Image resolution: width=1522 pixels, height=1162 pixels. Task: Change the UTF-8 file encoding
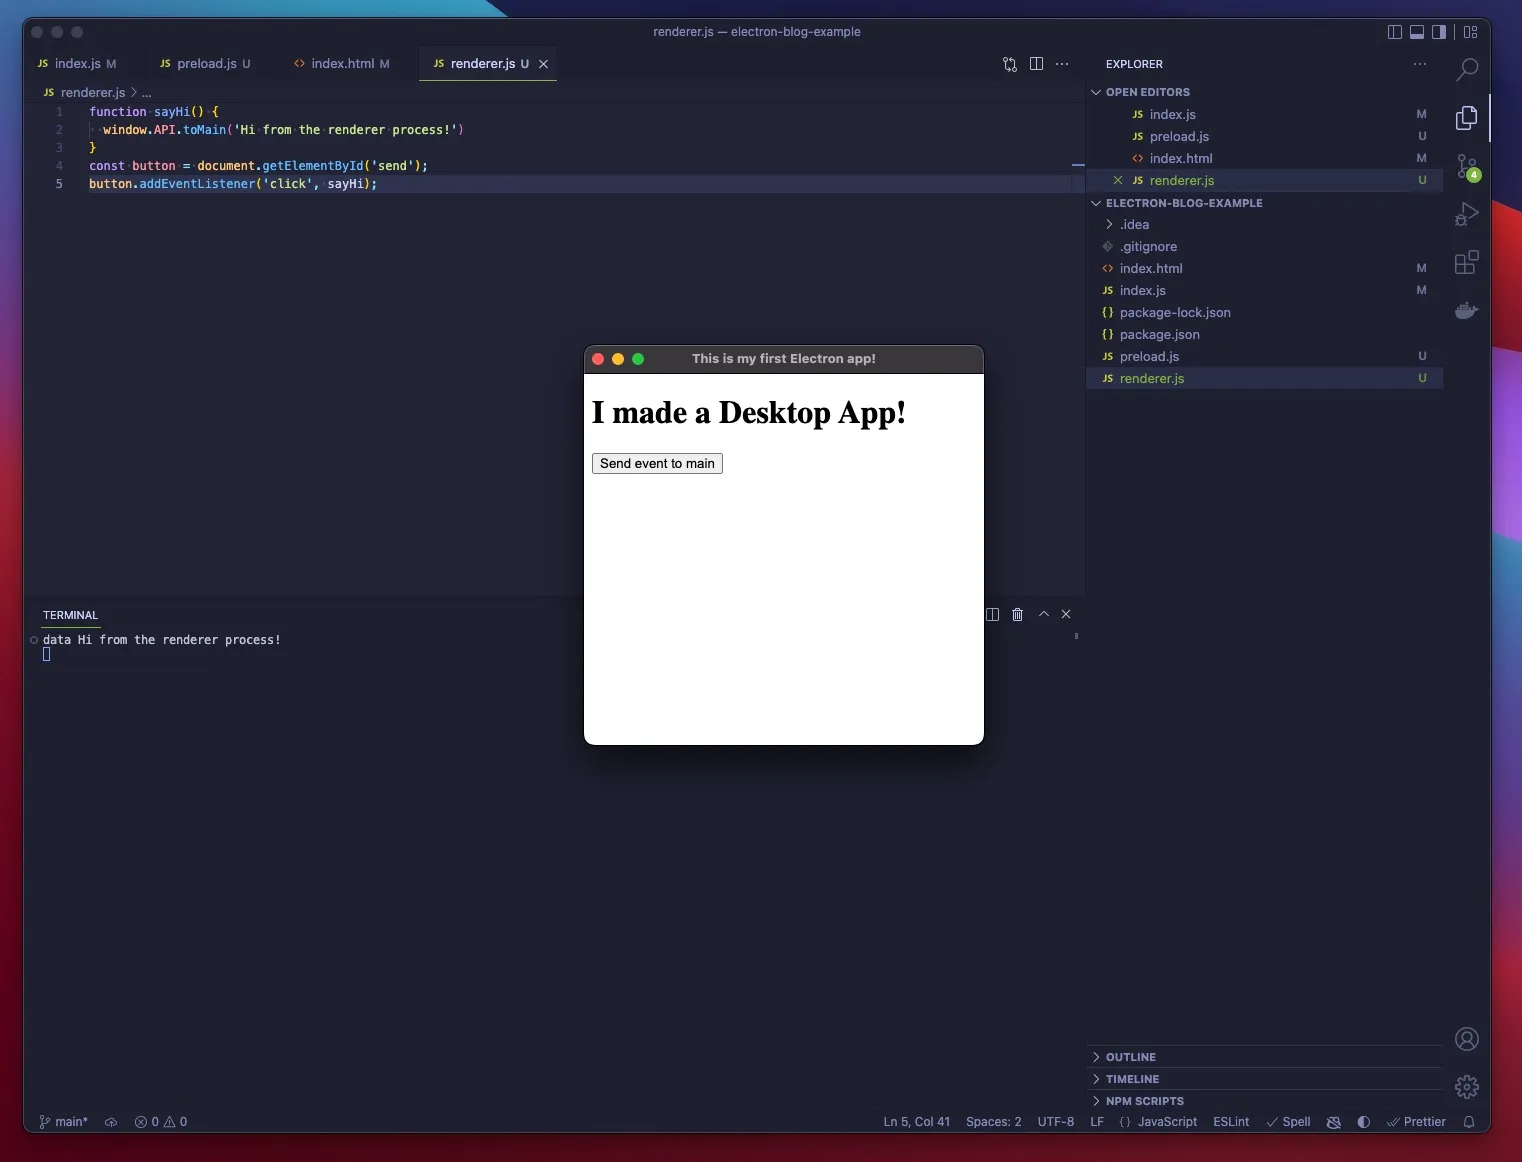(x=1056, y=1122)
